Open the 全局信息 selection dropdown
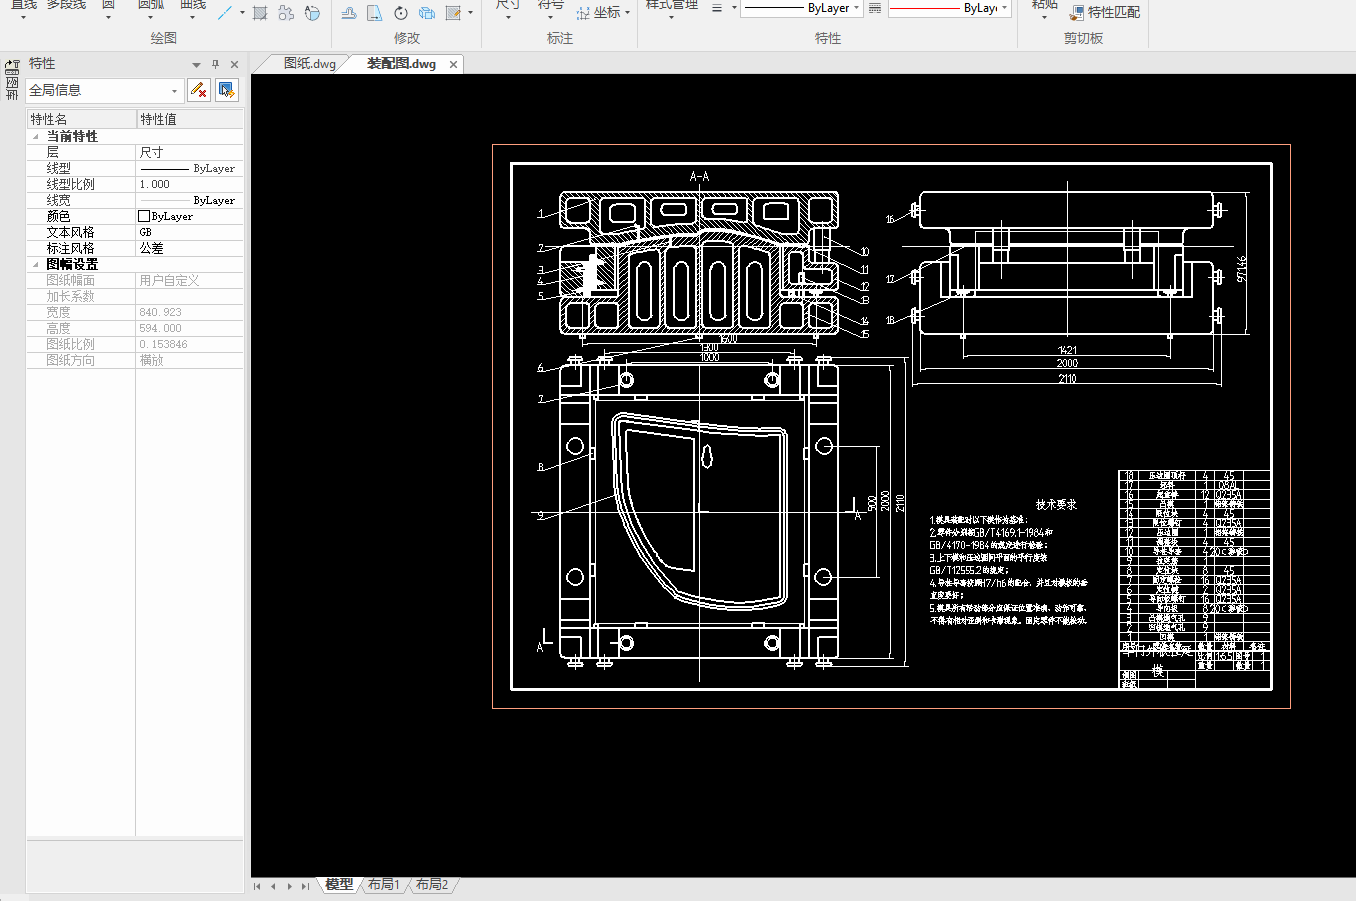This screenshot has height=901, width=1356. pyautogui.click(x=174, y=91)
